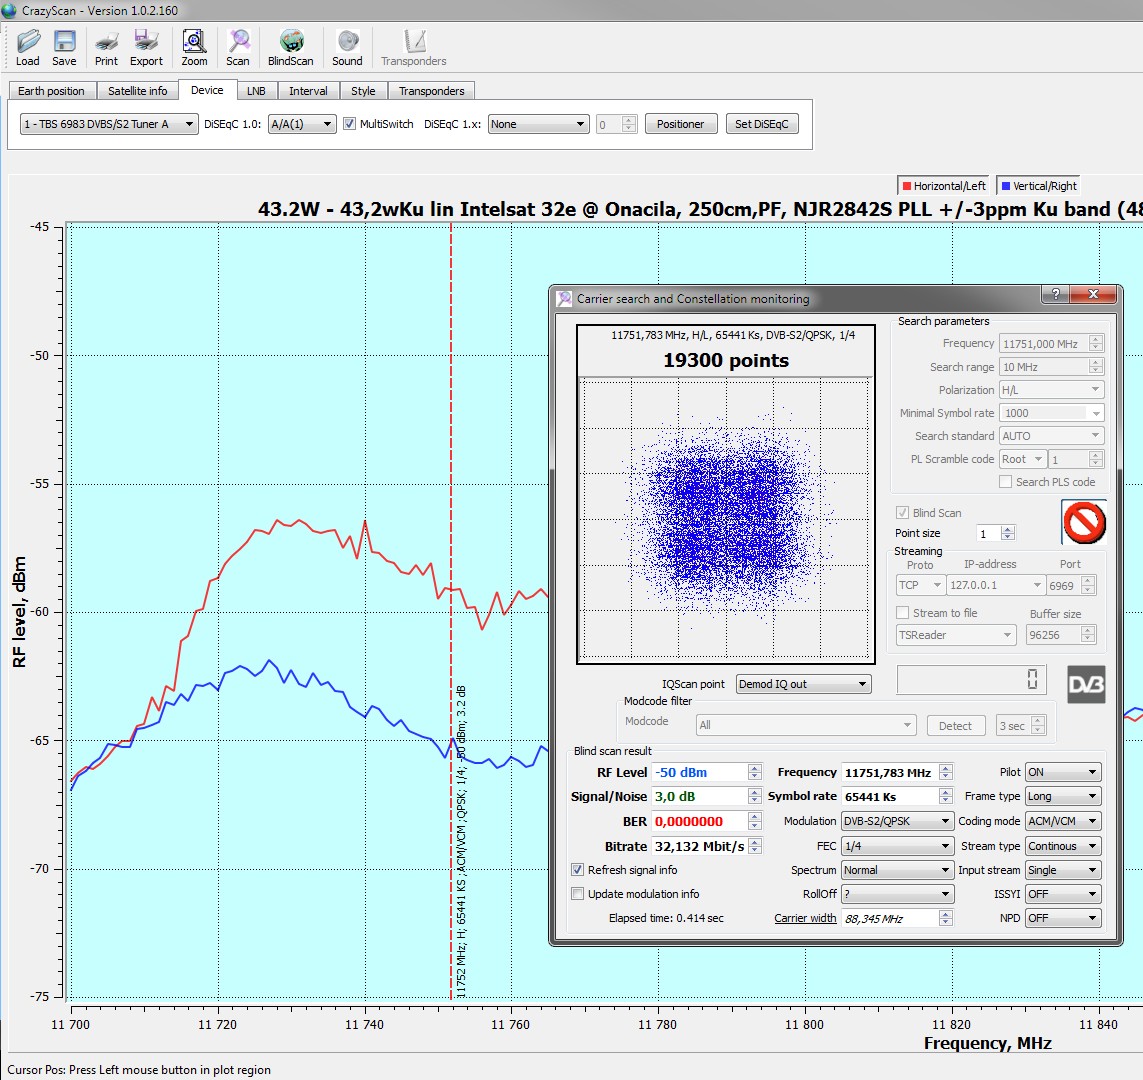Open the Frame type Long dropdown
Image resolution: width=1143 pixels, height=1080 pixels.
coord(1063,797)
